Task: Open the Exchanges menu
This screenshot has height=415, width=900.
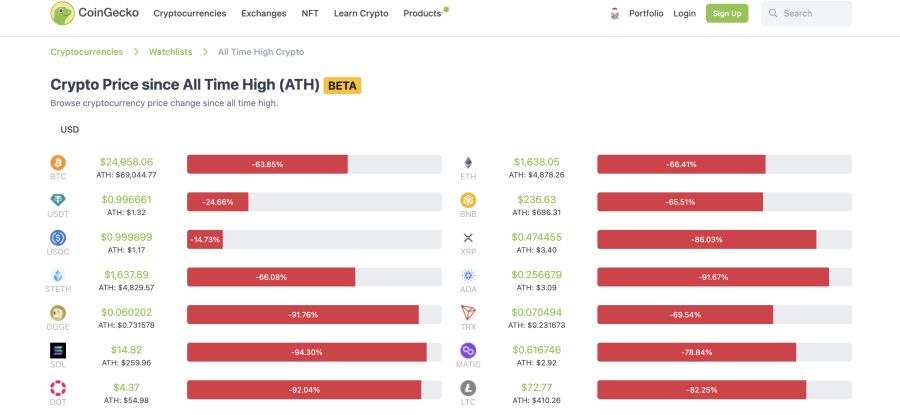Action: pos(264,13)
